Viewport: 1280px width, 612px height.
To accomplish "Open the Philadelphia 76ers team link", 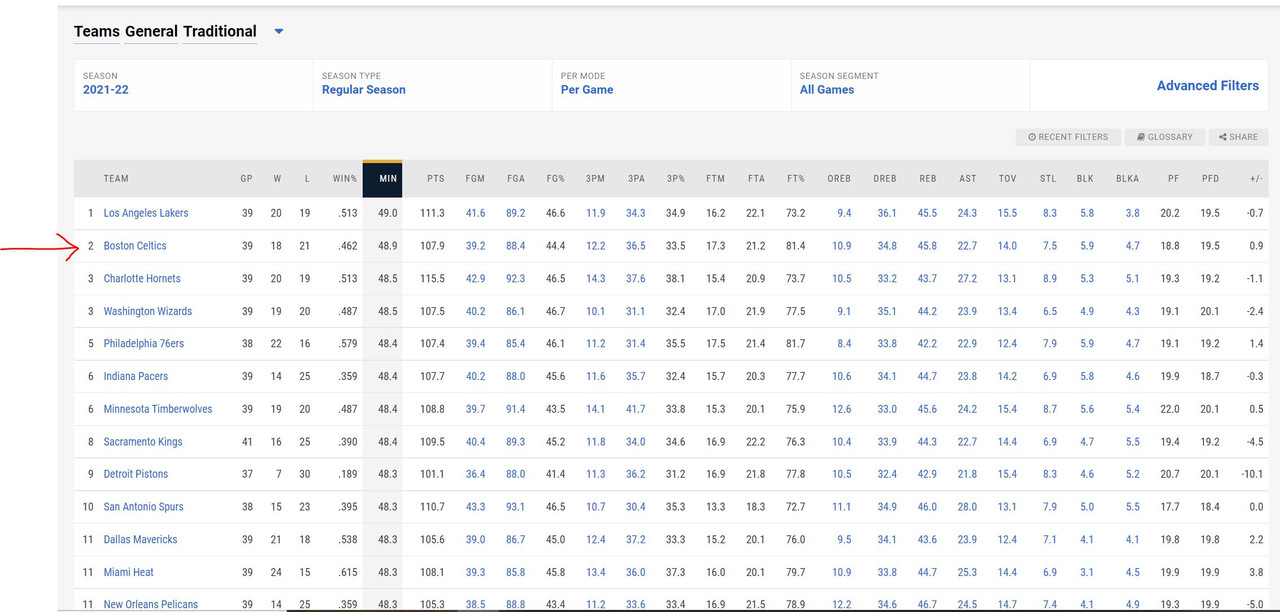I will pos(144,344).
